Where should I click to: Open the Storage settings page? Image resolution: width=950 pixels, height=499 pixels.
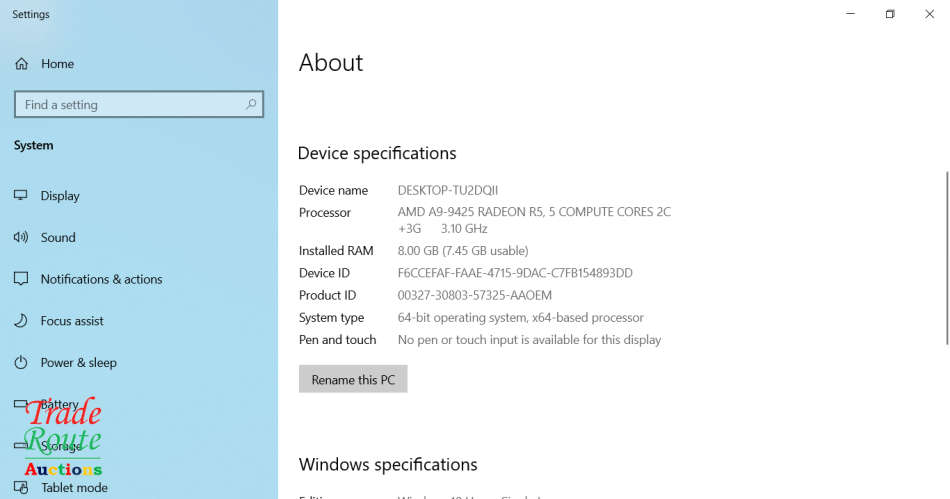click(x=62, y=446)
